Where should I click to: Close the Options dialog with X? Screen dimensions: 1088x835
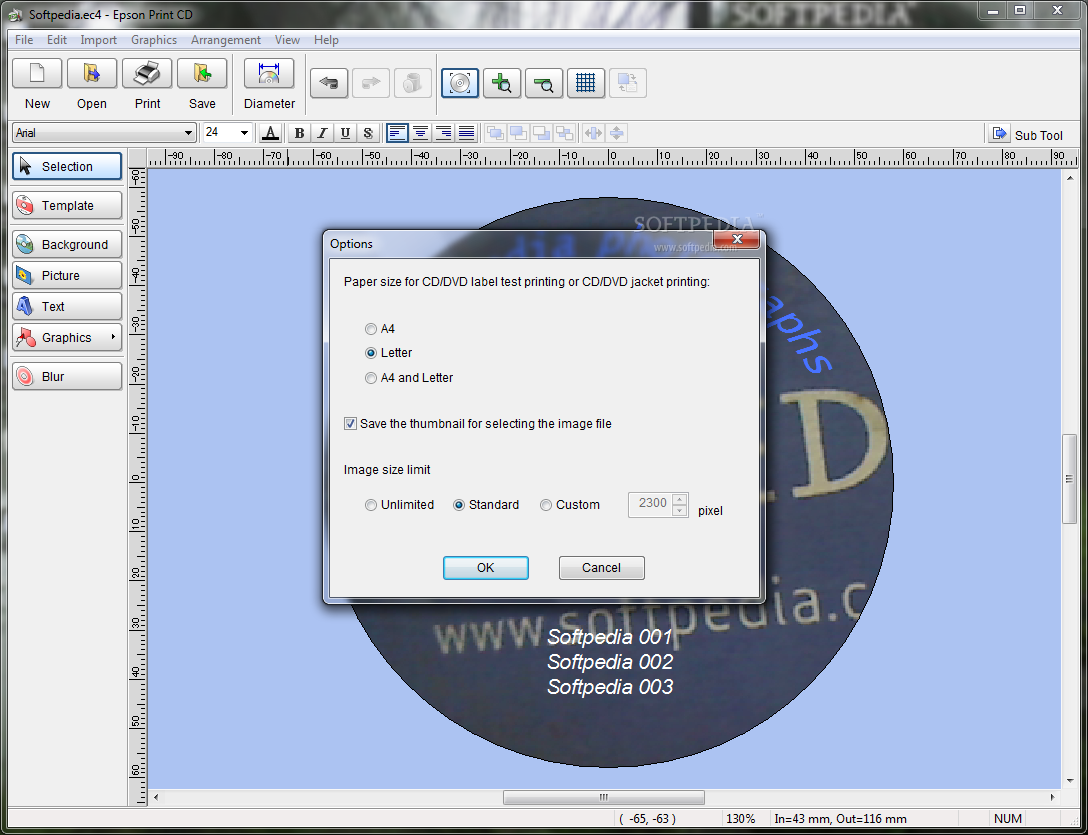pos(737,239)
